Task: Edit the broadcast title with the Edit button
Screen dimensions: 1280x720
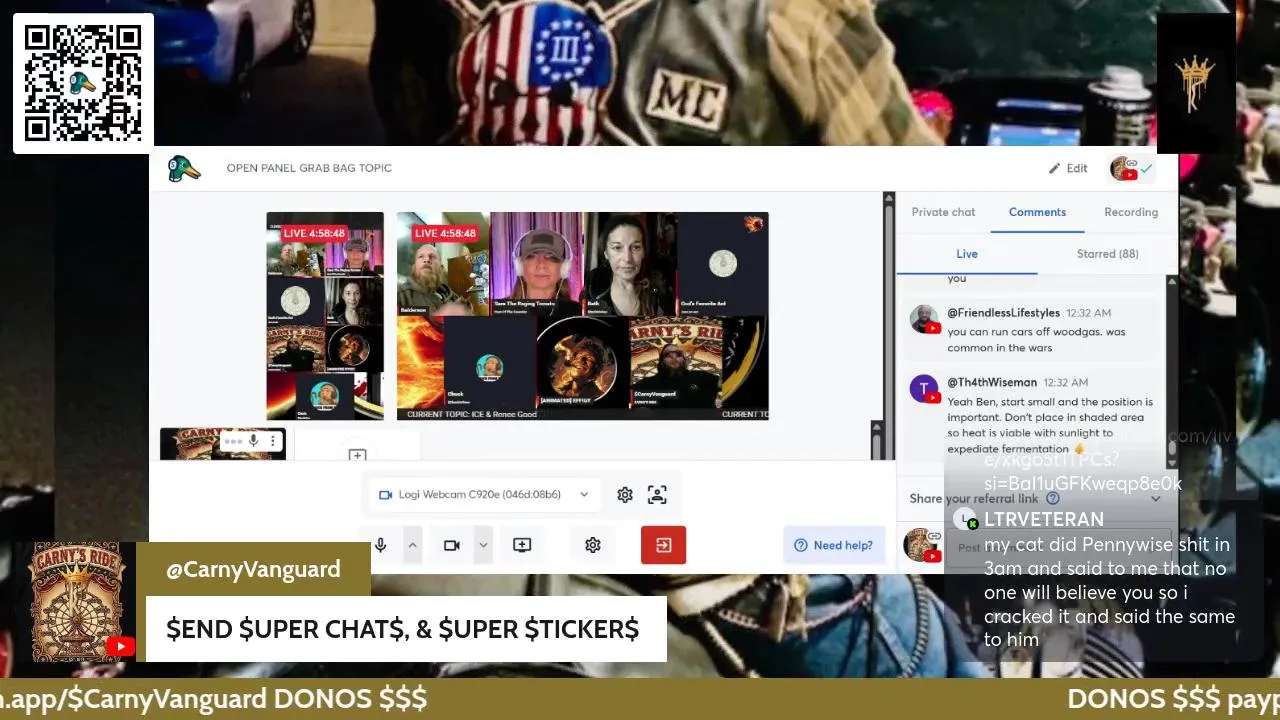Action: point(1067,168)
